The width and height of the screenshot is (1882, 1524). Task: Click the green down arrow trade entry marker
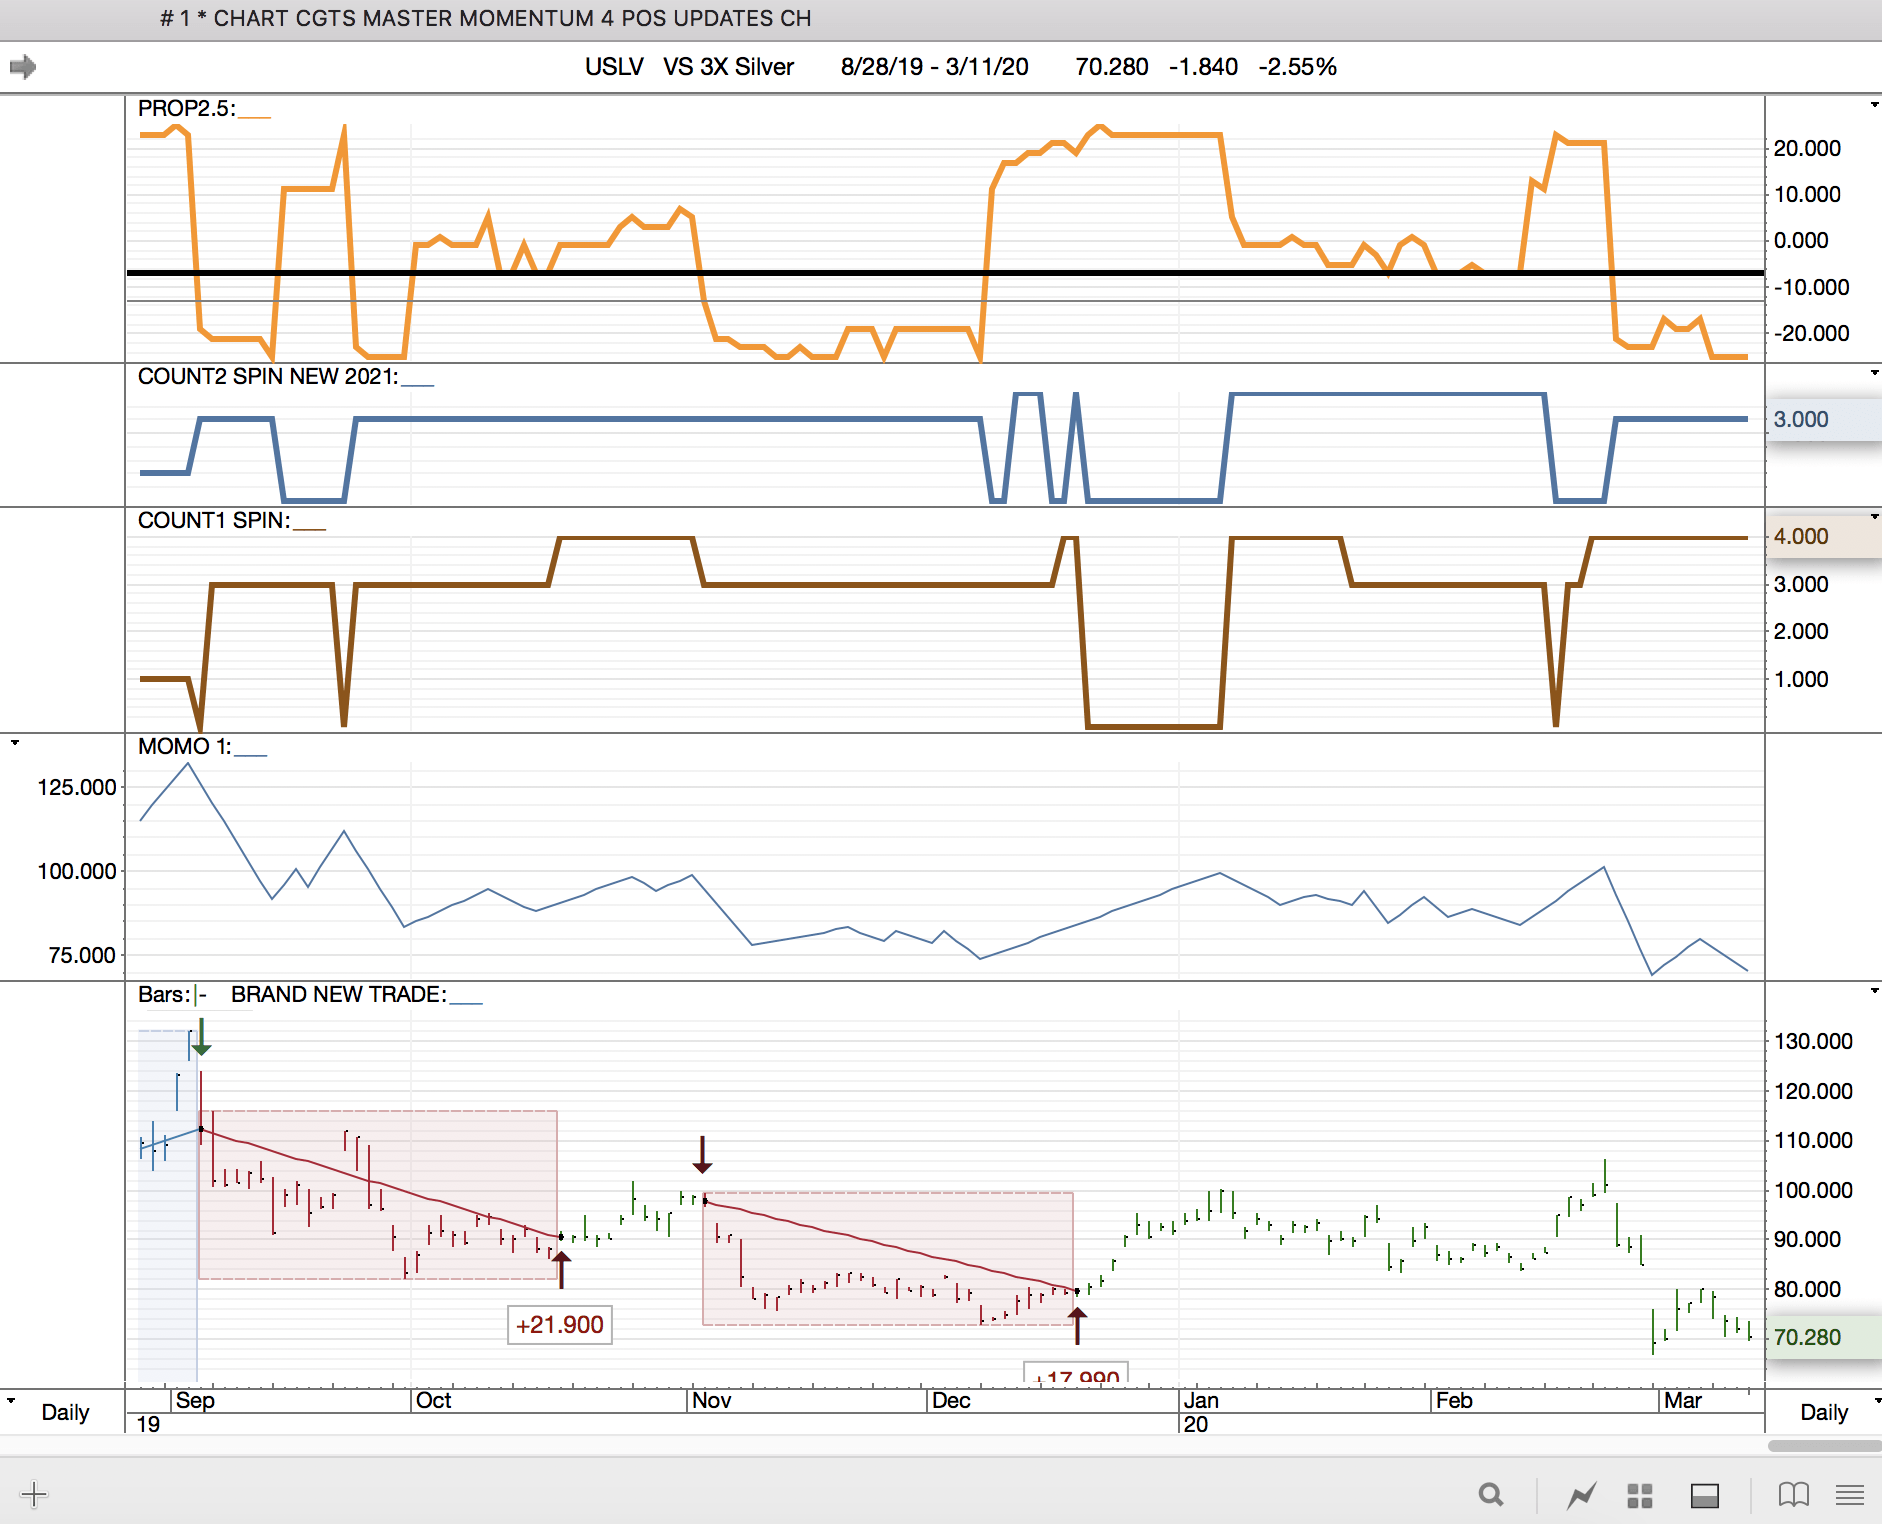coord(202,1038)
